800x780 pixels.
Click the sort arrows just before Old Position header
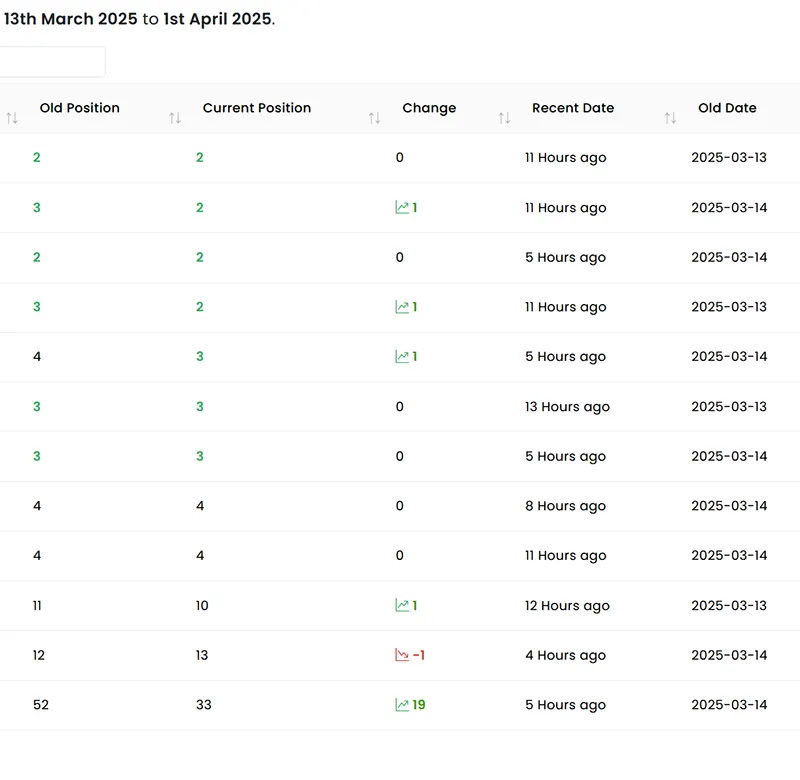point(12,118)
